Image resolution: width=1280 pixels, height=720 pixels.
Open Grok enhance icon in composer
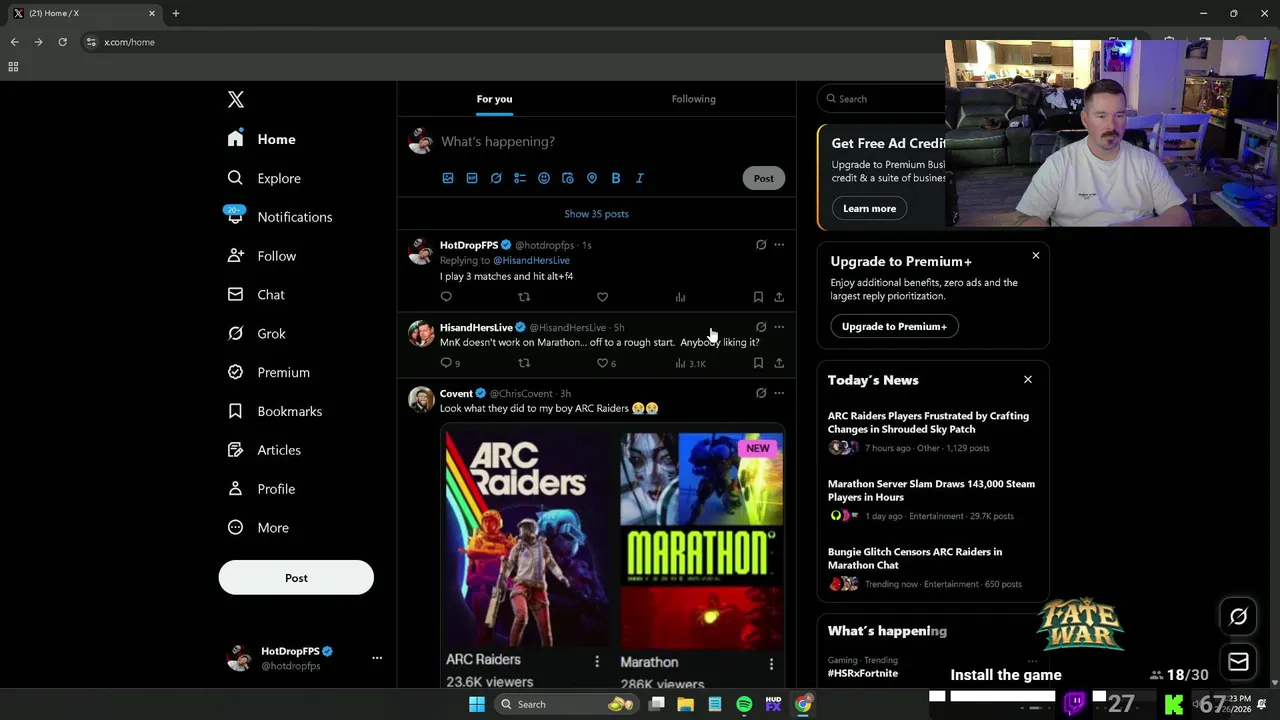click(x=496, y=178)
